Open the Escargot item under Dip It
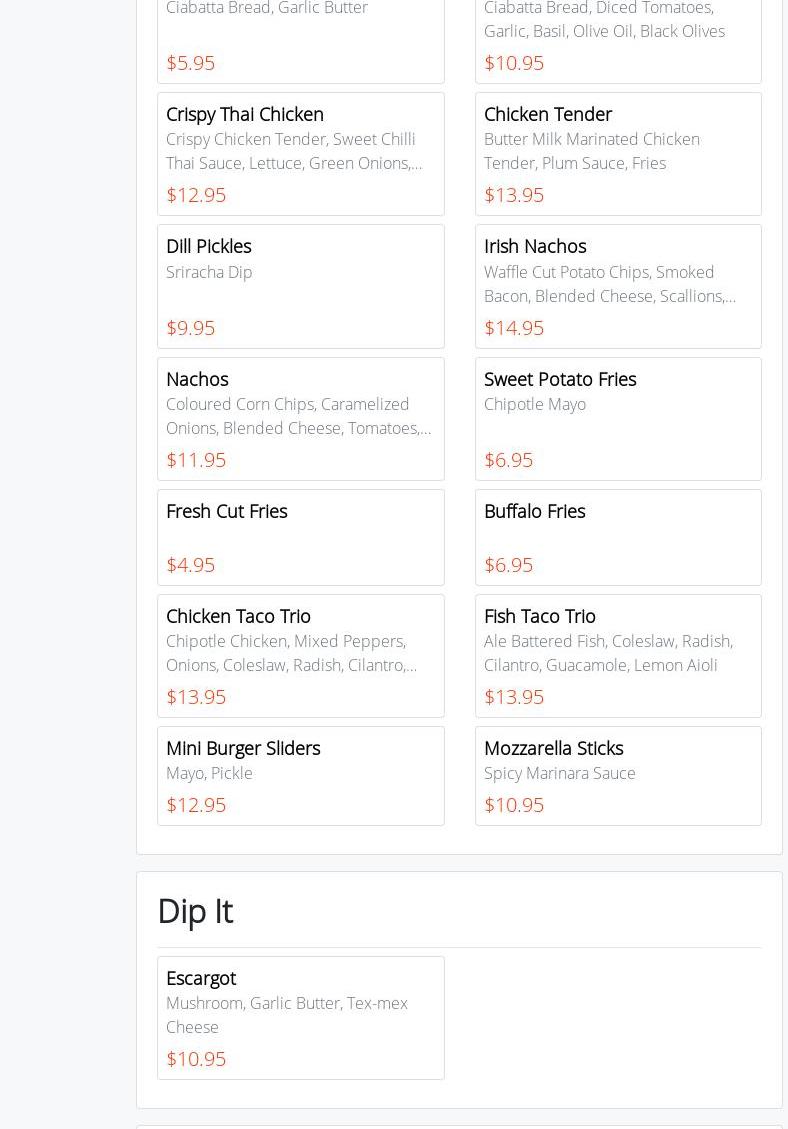The image size is (788, 1129). 300,1017
